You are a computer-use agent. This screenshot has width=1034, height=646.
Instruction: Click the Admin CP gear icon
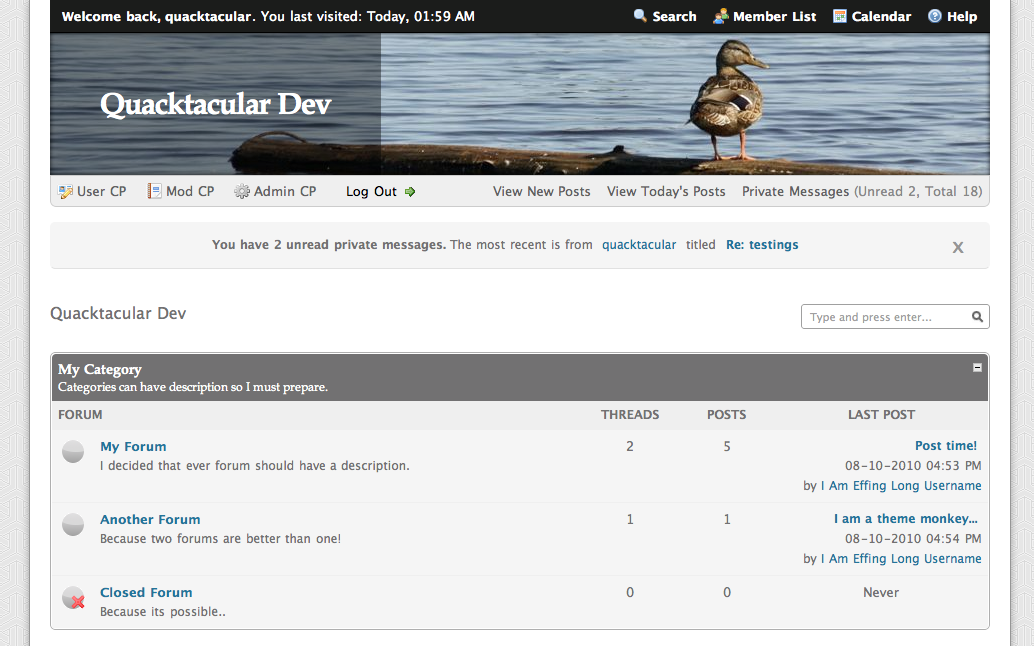pos(242,191)
